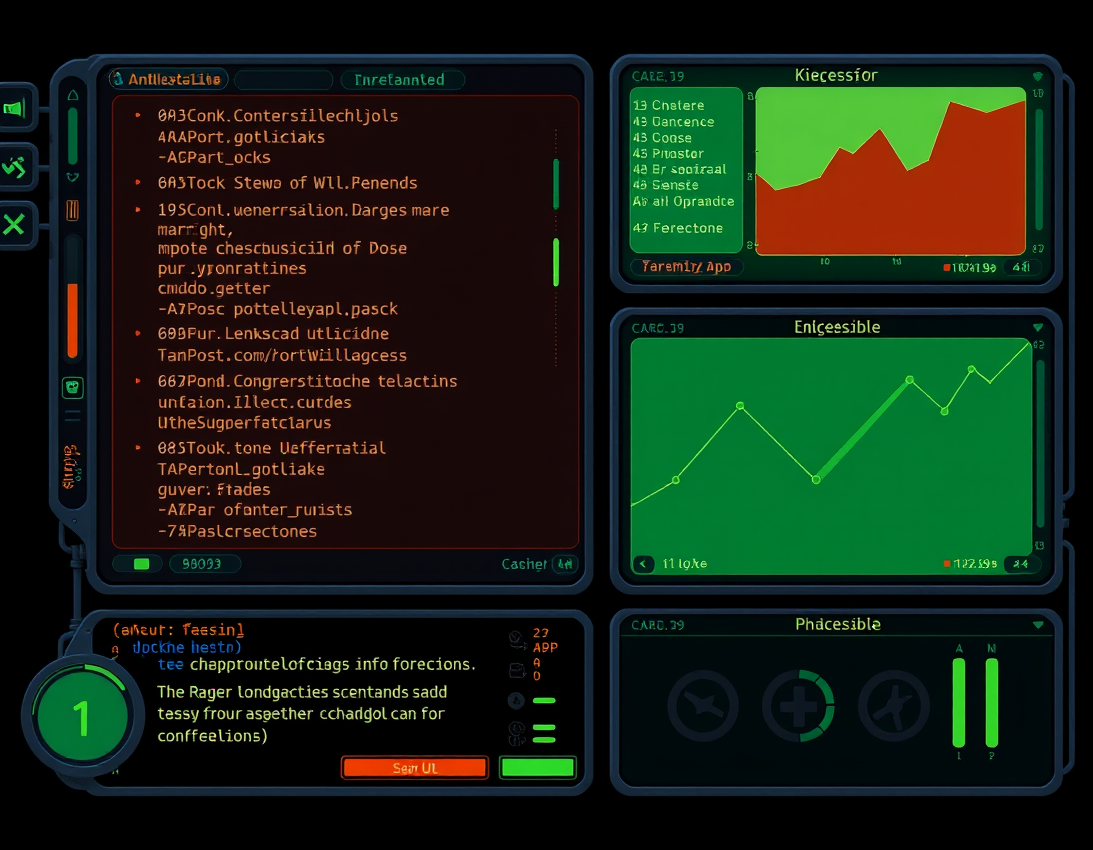Screen dimensions: 1093x850
Task: Click the bright green scrollbar thumb in list
Action: [556, 262]
